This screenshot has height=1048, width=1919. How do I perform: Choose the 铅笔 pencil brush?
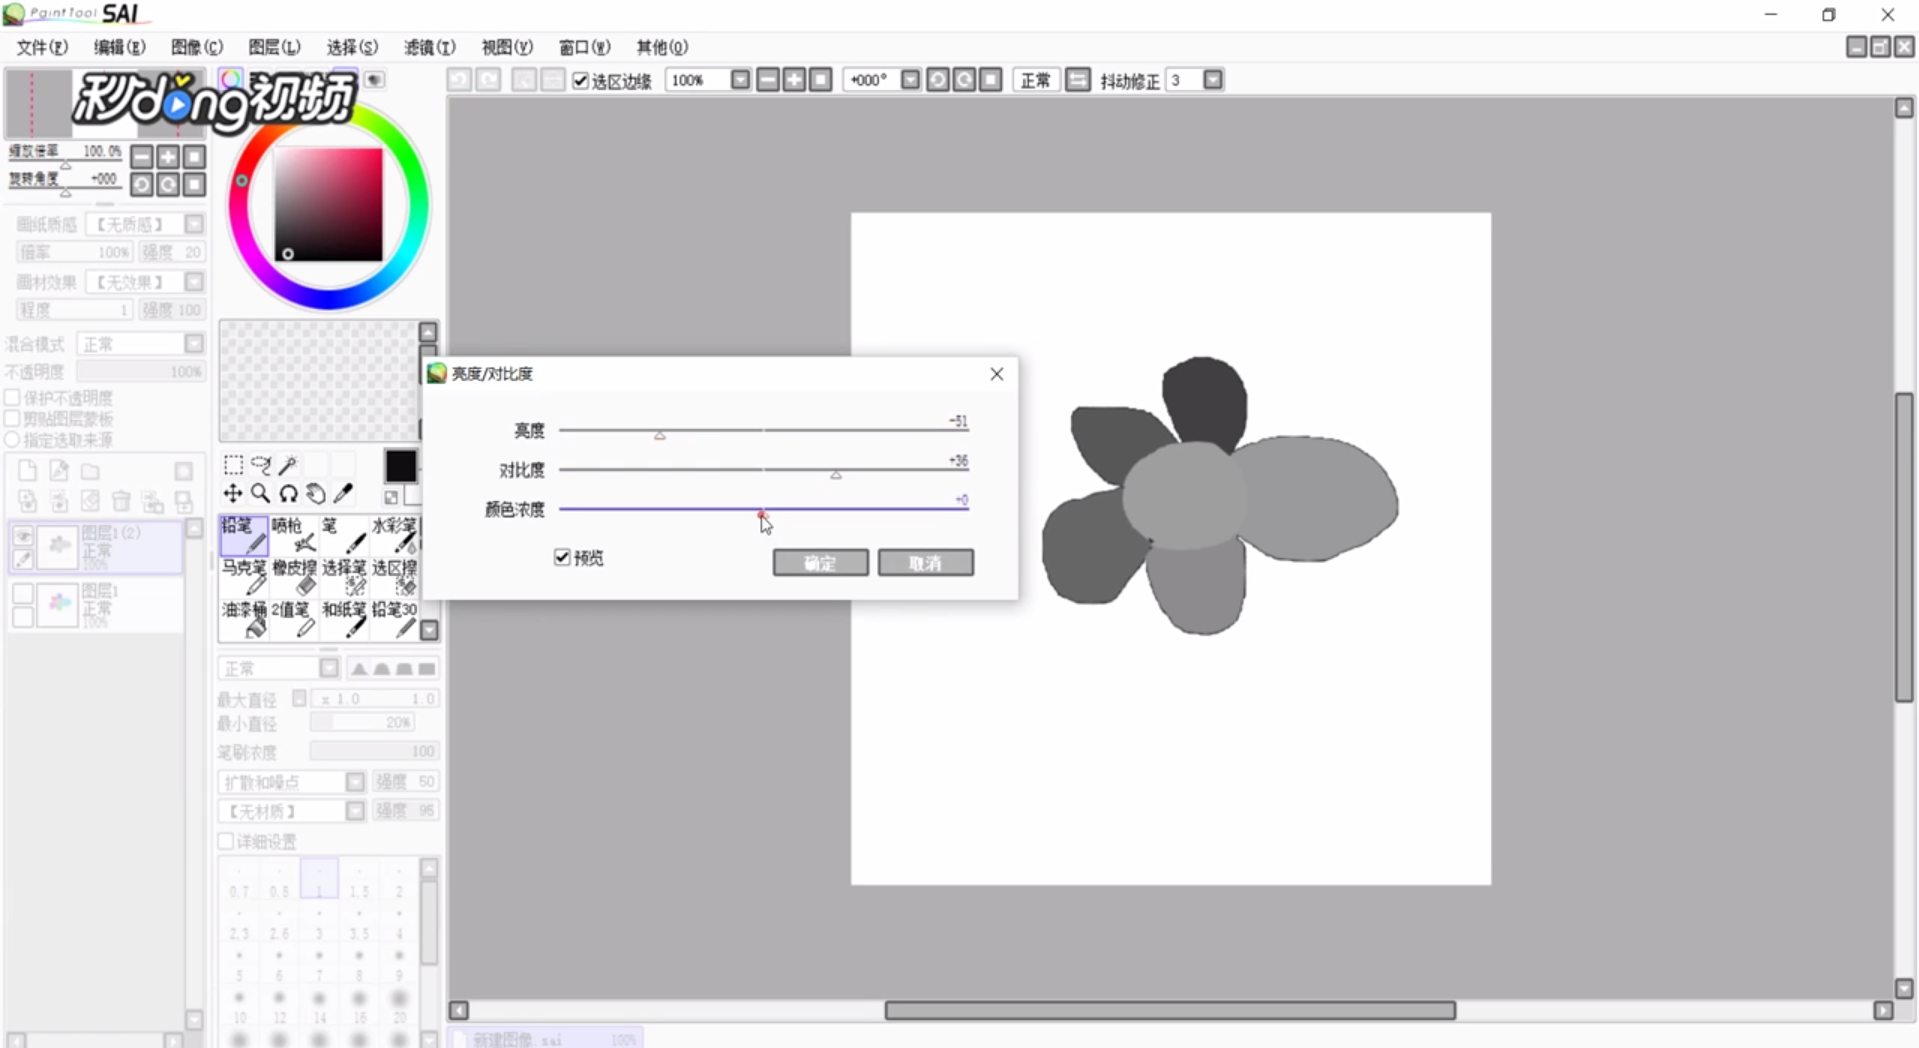pos(244,535)
